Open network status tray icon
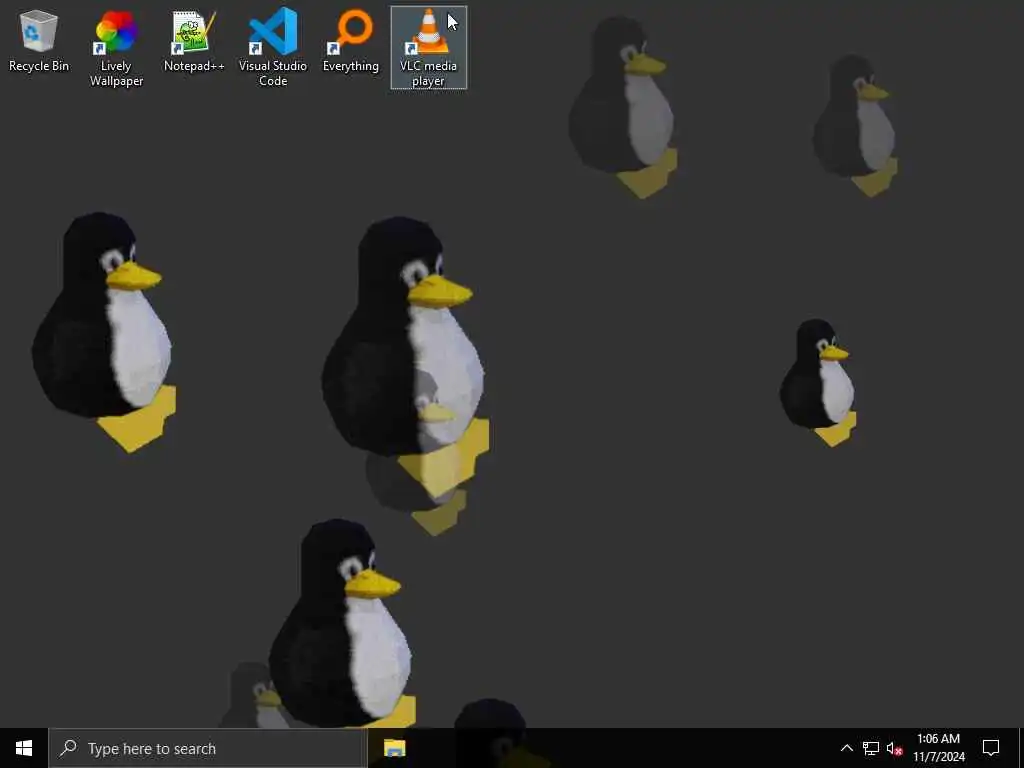This screenshot has width=1024, height=768. click(871, 748)
